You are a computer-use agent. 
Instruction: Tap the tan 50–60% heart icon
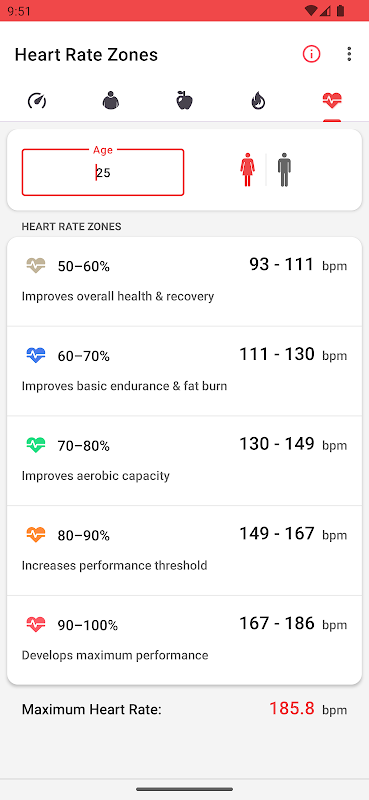(x=36, y=265)
